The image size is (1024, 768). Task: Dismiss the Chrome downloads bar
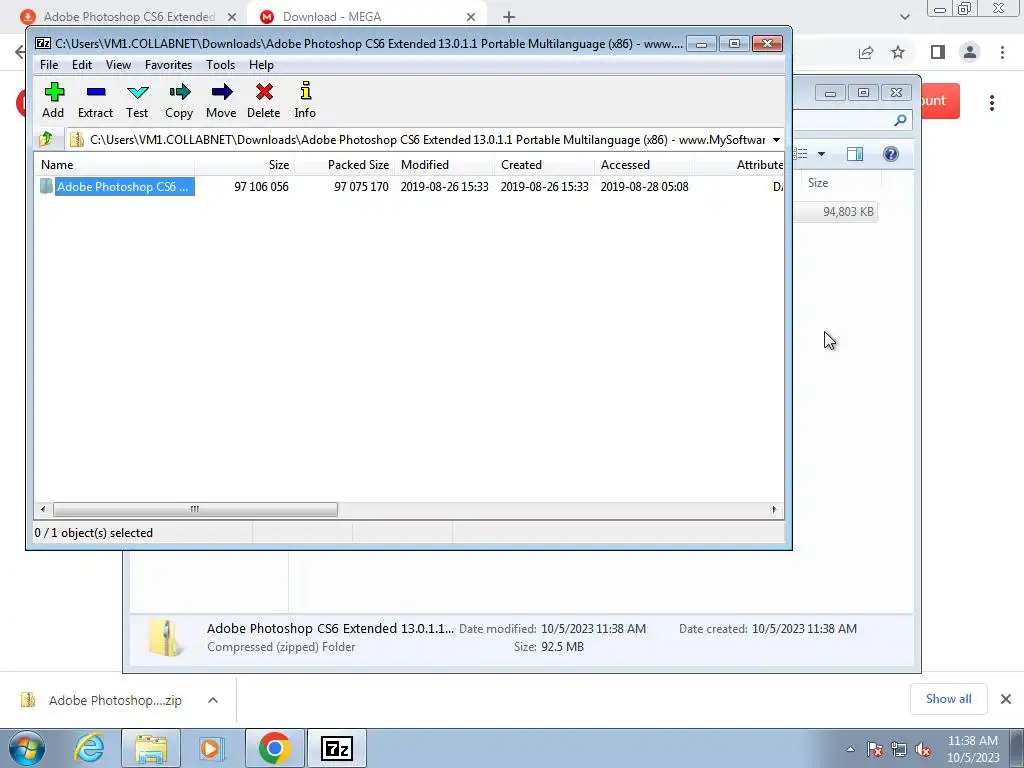point(1006,699)
